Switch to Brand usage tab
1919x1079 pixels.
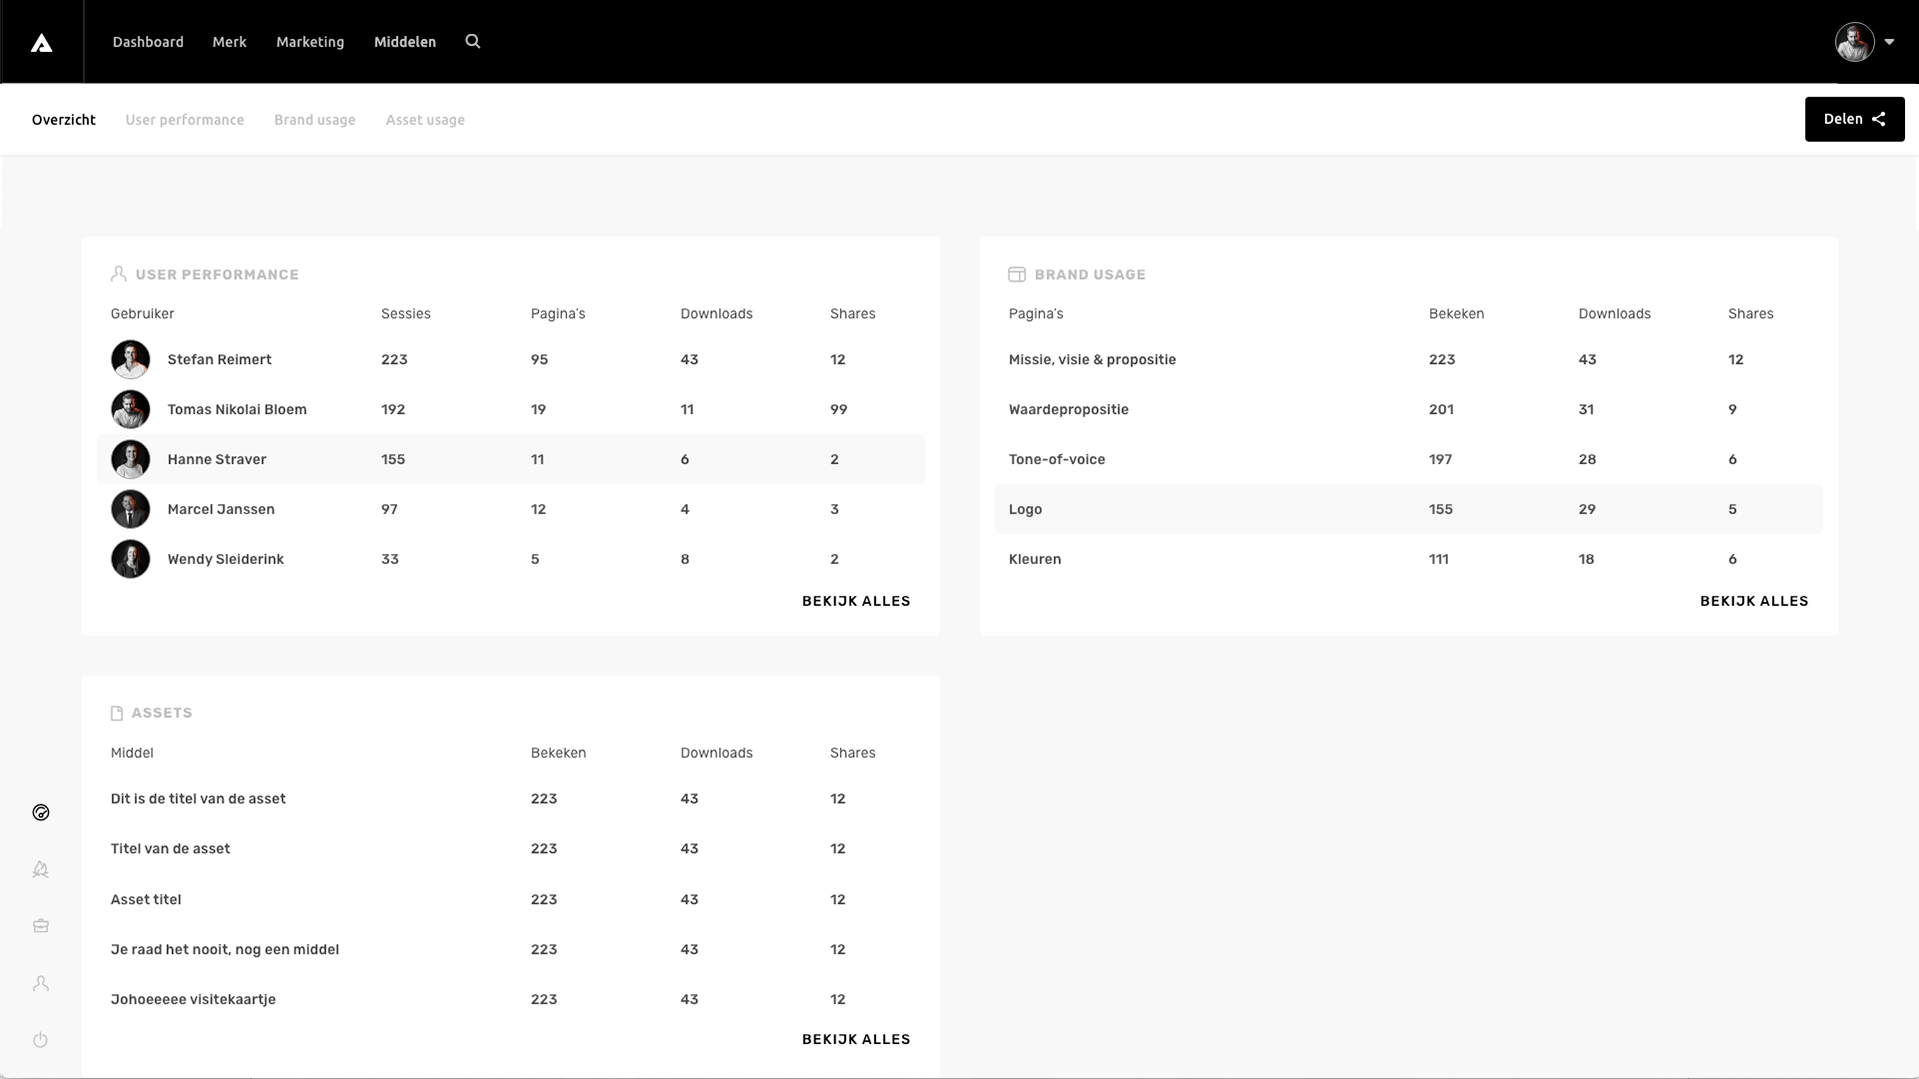(315, 120)
